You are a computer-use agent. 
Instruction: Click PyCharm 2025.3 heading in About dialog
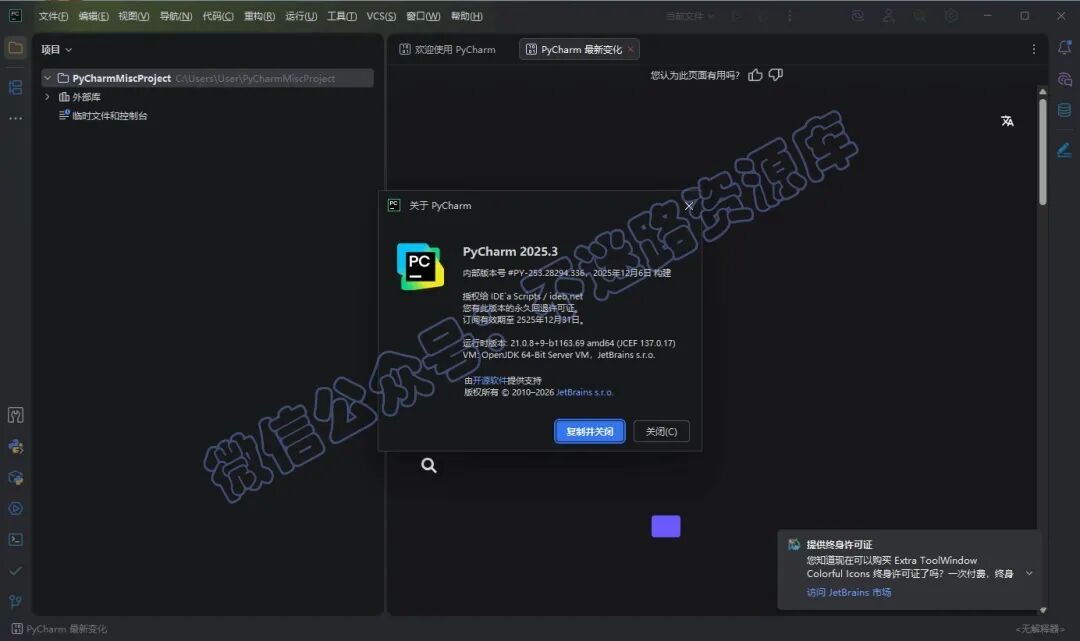[x=510, y=251]
